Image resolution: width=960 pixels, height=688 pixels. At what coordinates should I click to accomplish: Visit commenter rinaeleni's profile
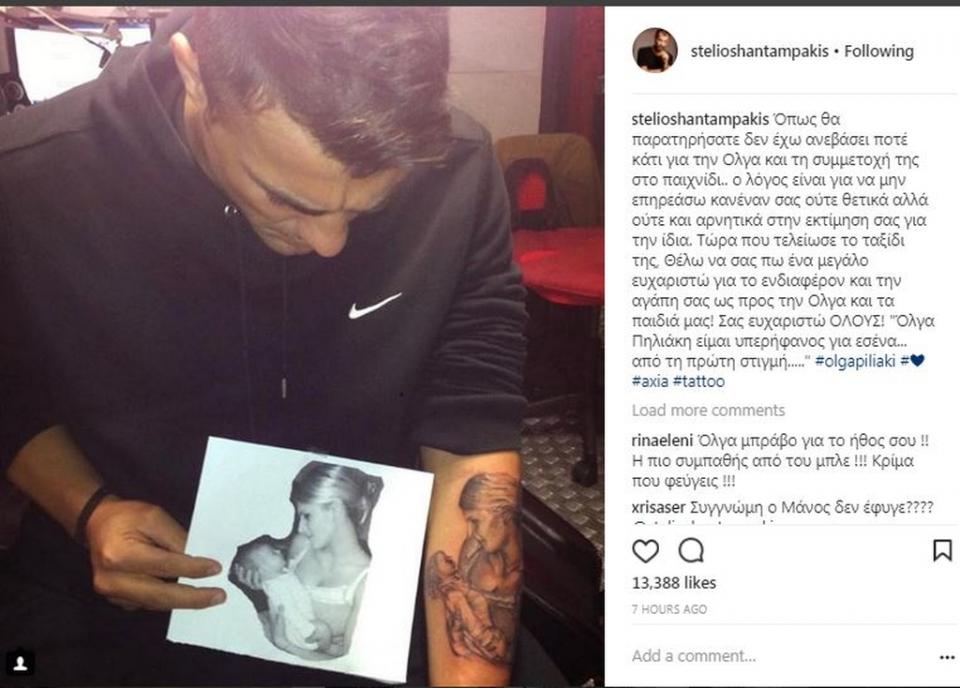[x=662, y=441]
